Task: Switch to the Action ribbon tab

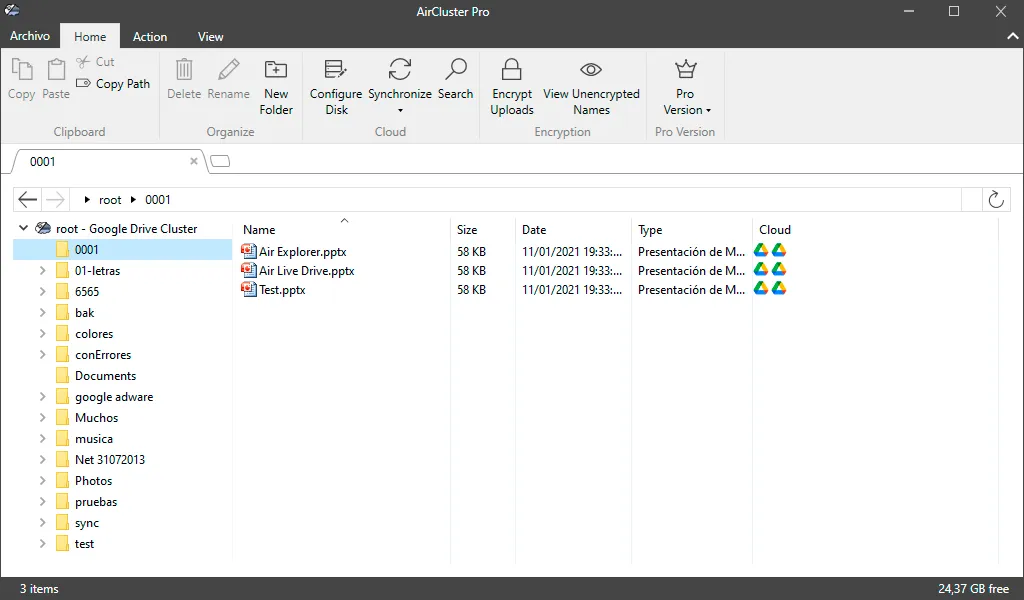Action: pos(150,37)
